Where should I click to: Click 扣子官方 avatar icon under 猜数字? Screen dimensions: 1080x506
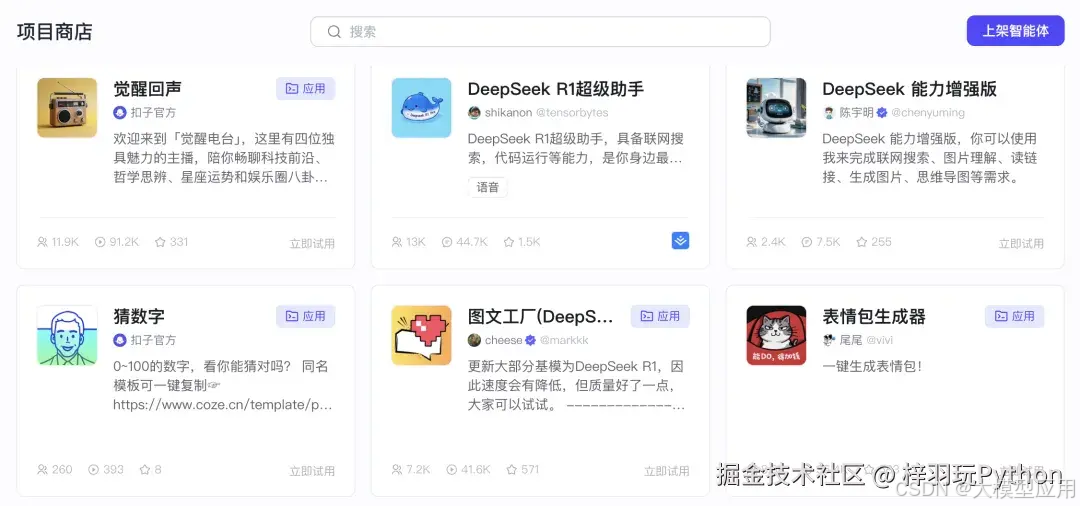point(120,340)
